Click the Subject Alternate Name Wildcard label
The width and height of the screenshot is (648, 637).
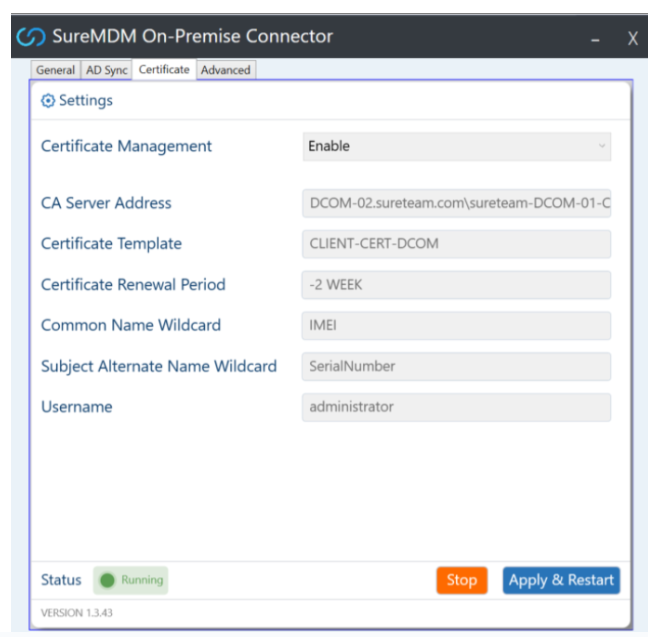pos(159,367)
